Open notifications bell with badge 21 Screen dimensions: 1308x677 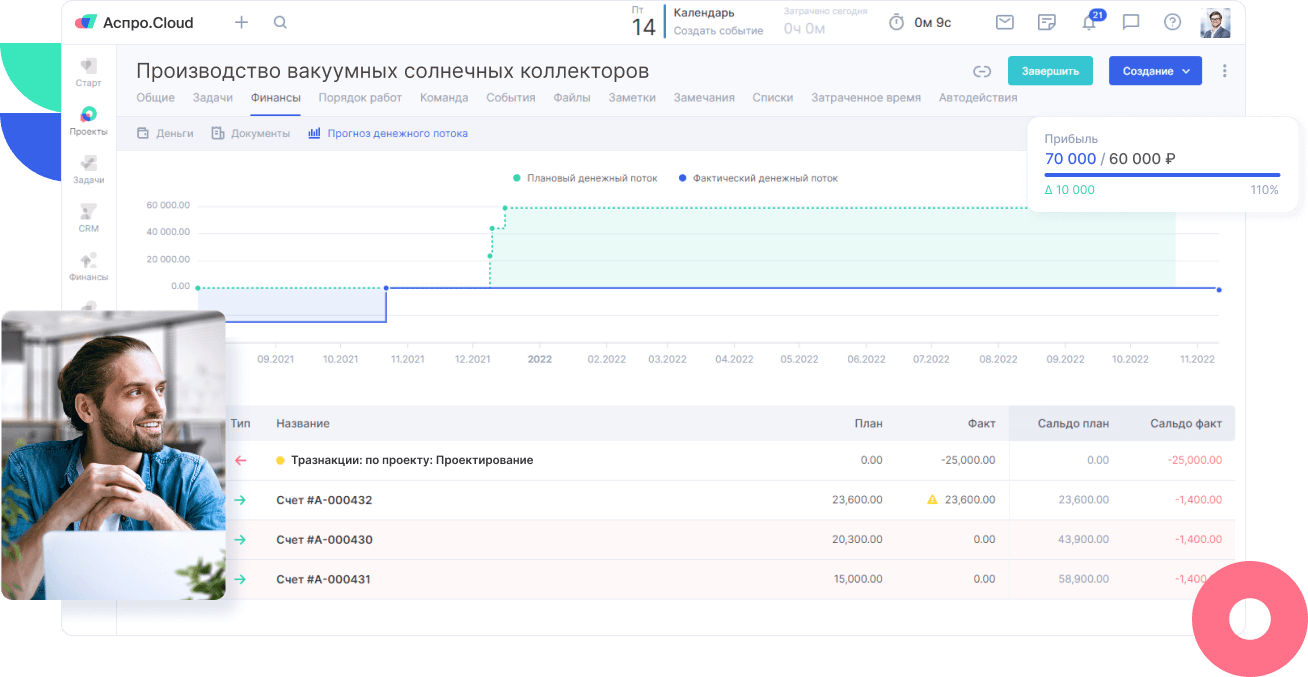click(1089, 23)
